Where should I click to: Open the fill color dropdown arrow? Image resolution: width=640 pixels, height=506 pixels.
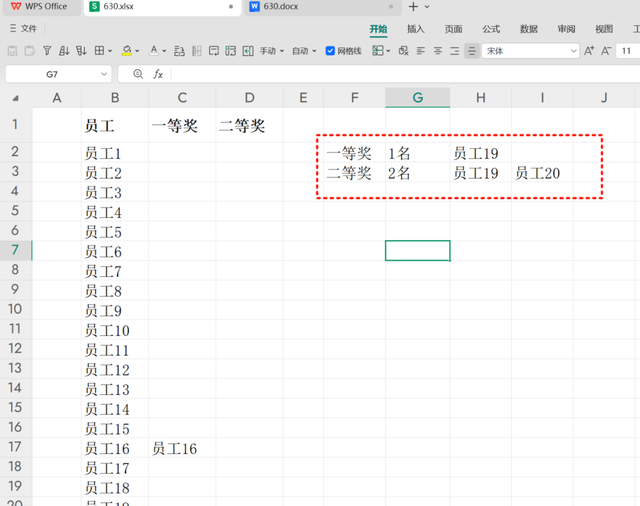click(x=137, y=51)
